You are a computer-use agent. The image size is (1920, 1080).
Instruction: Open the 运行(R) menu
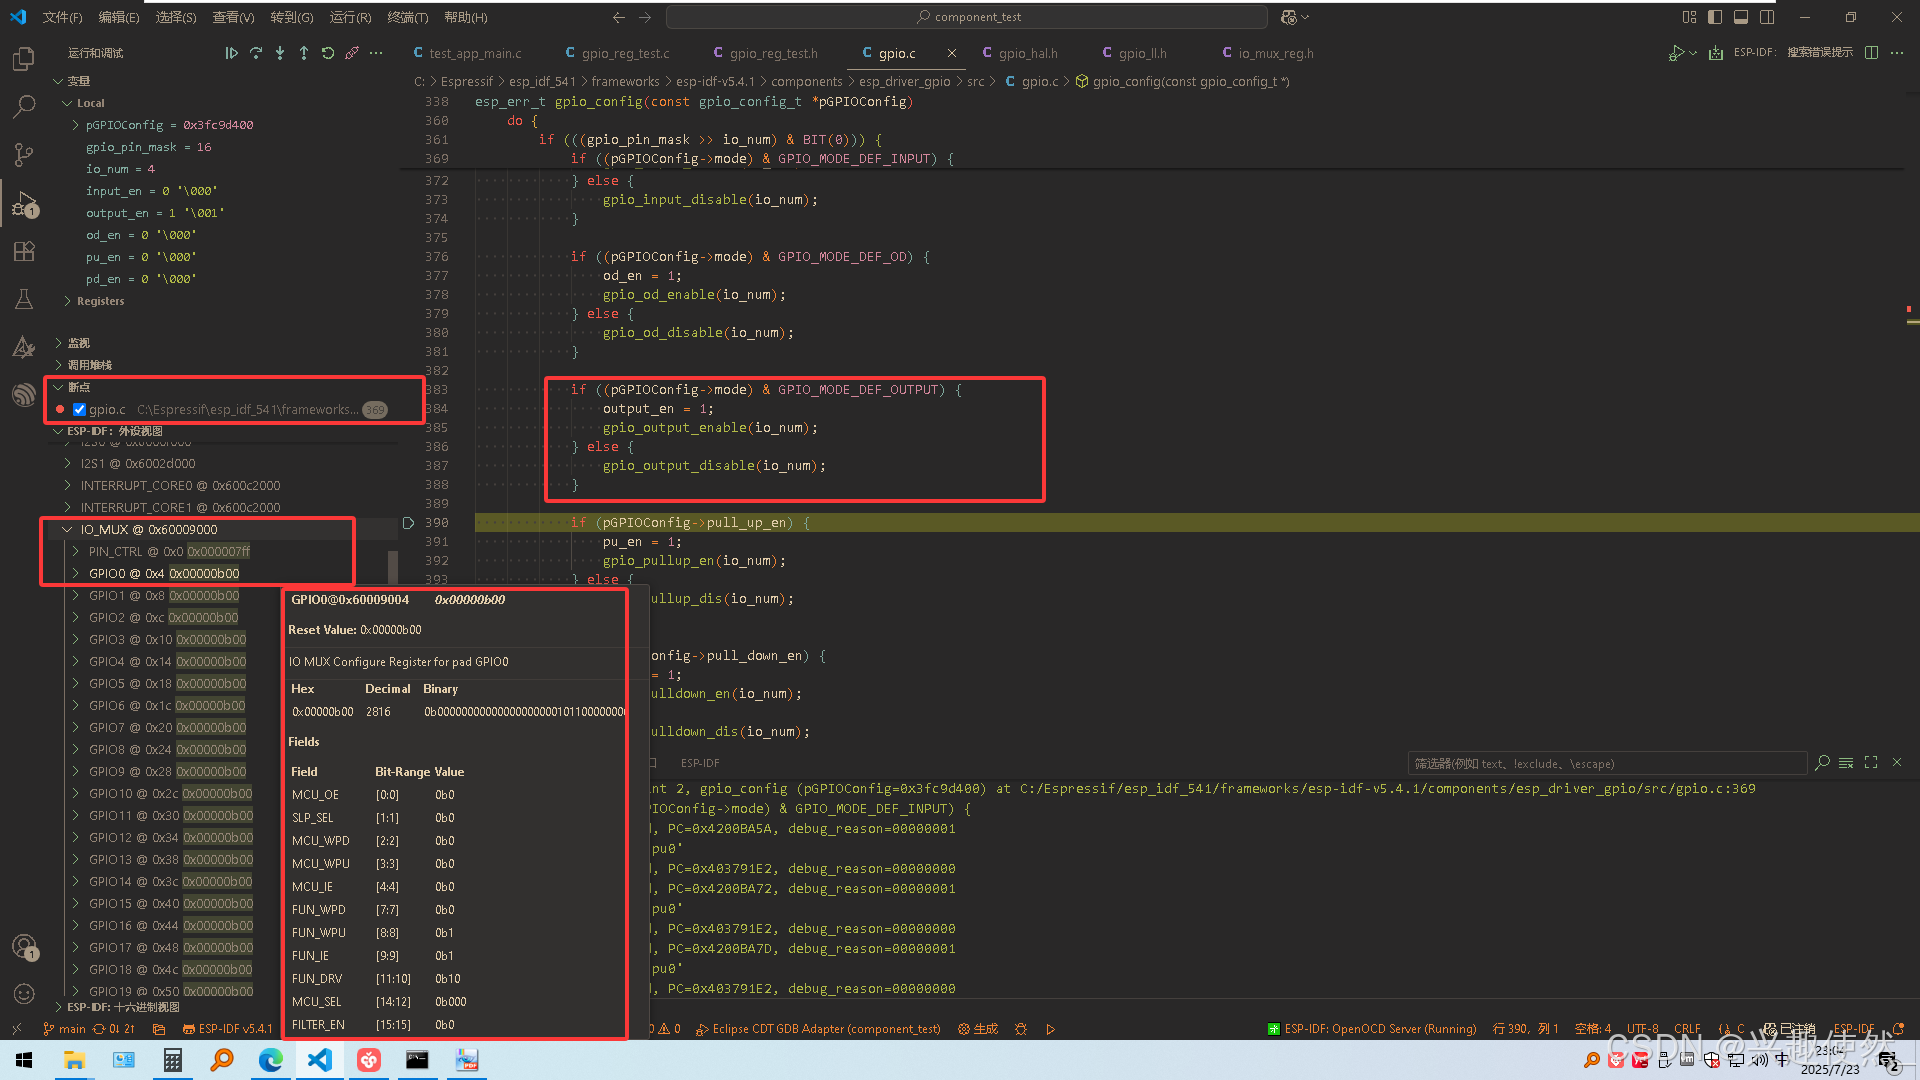pos(350,17)
